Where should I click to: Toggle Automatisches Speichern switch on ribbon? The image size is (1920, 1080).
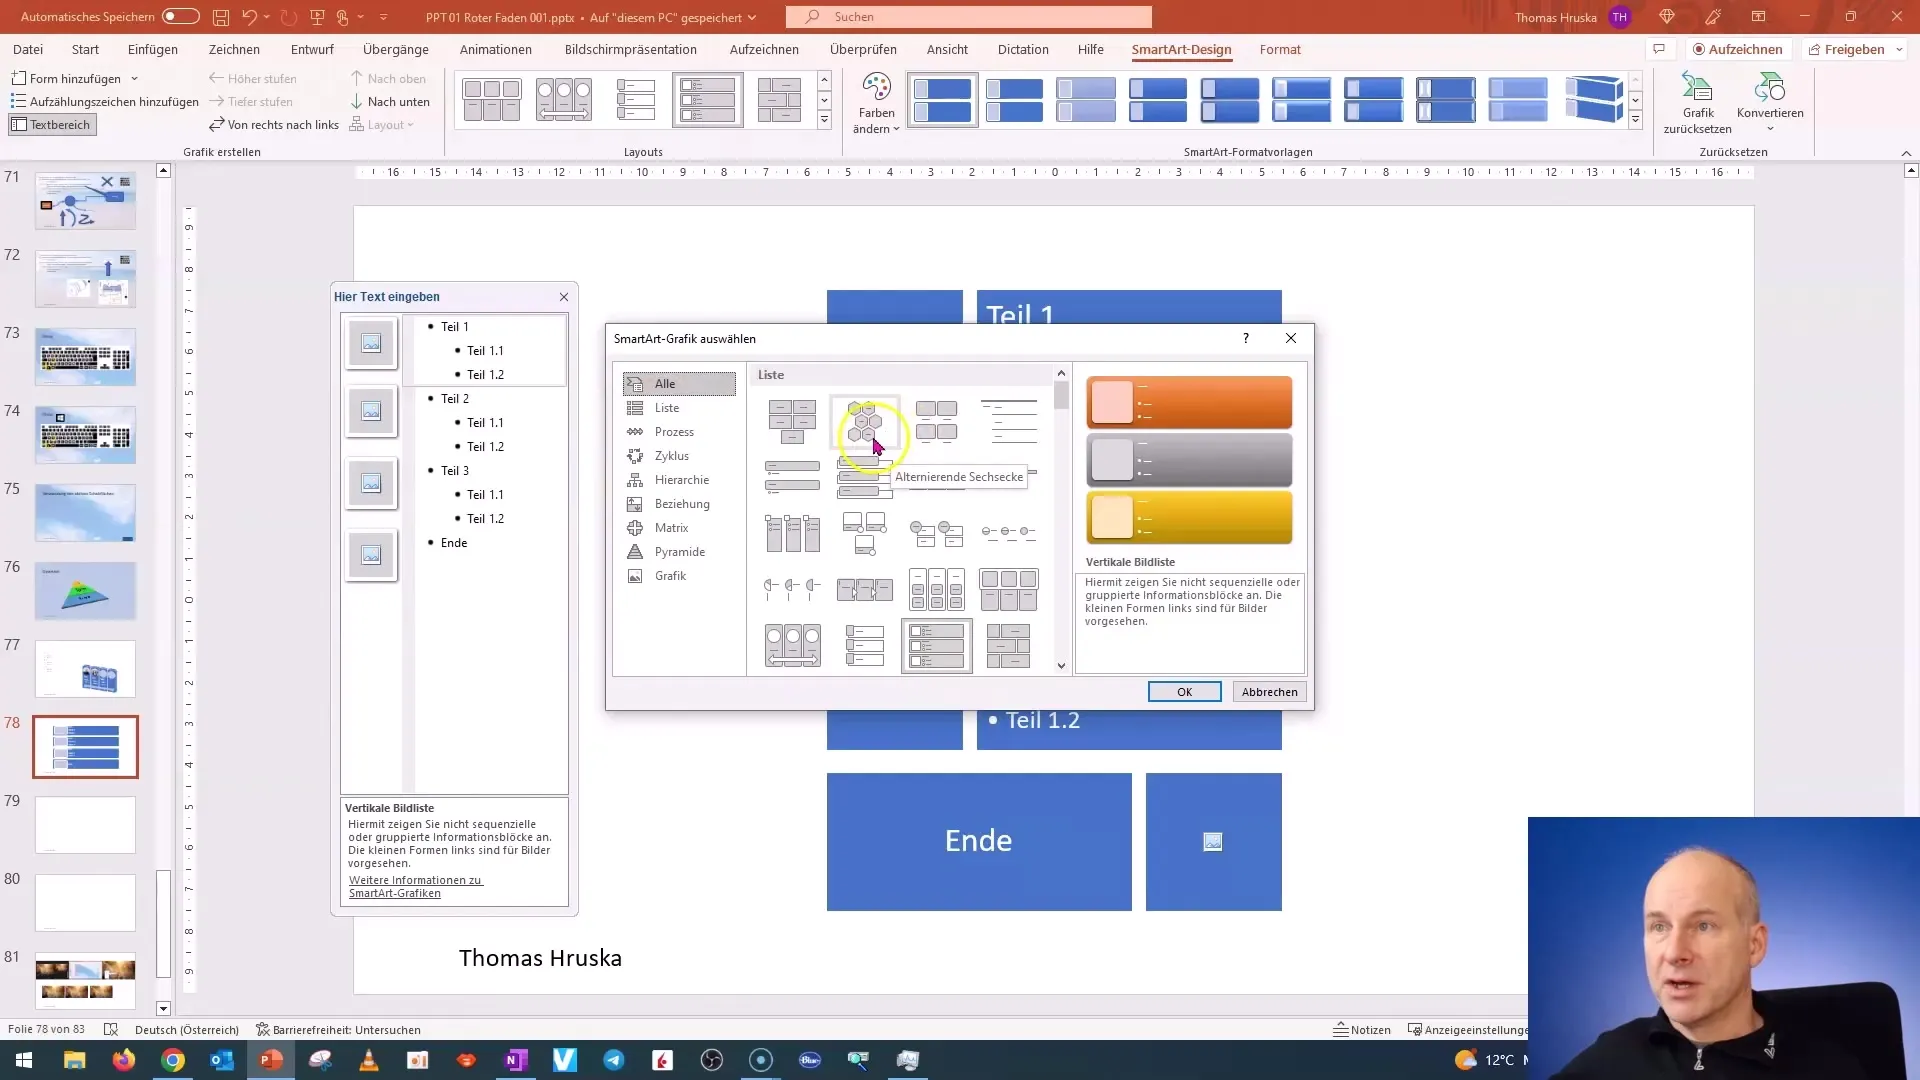[175, 16]
